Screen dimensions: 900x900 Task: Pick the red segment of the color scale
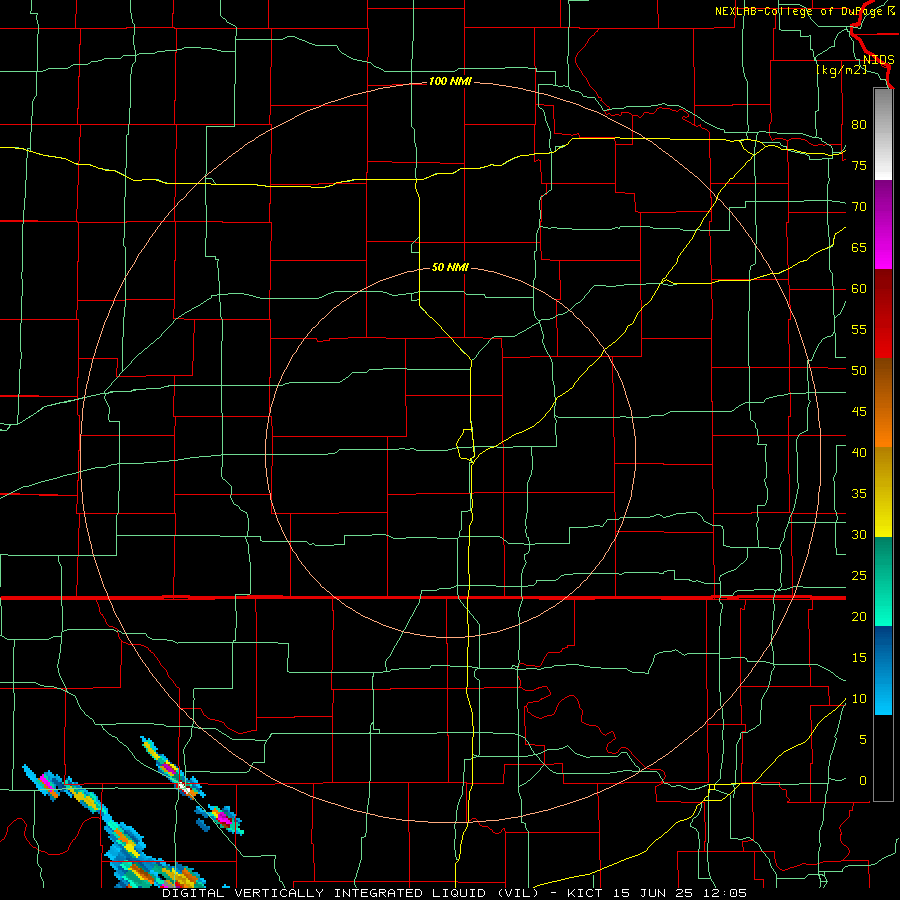pos(883,313)
